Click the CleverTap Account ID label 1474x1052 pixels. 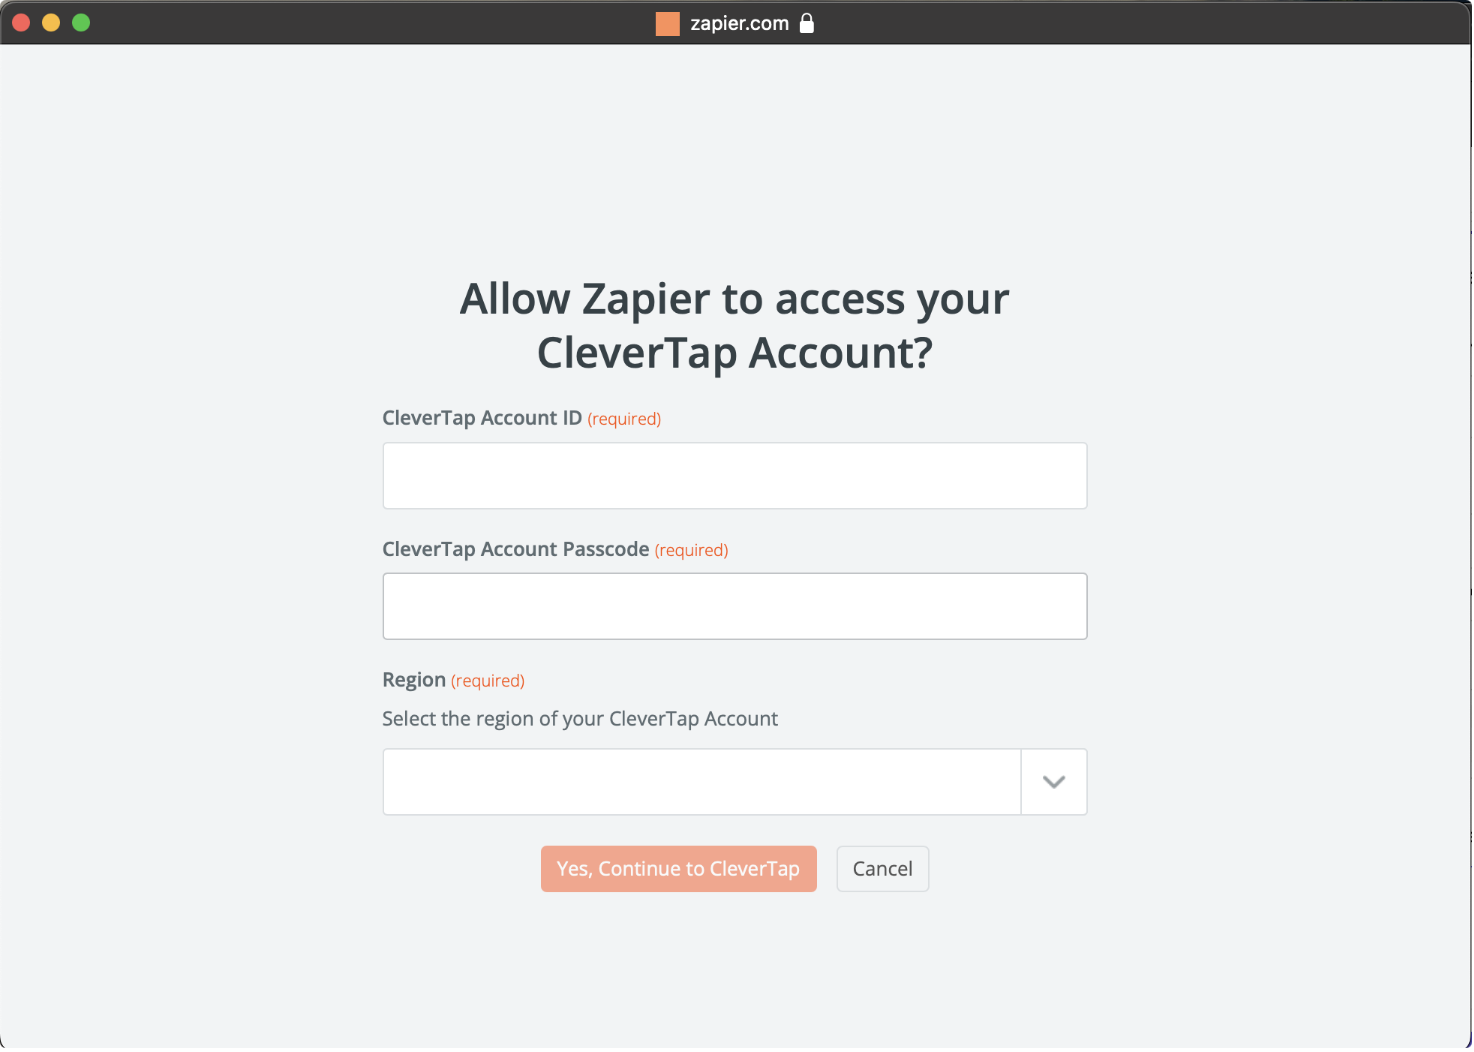(x=481, y=417)
